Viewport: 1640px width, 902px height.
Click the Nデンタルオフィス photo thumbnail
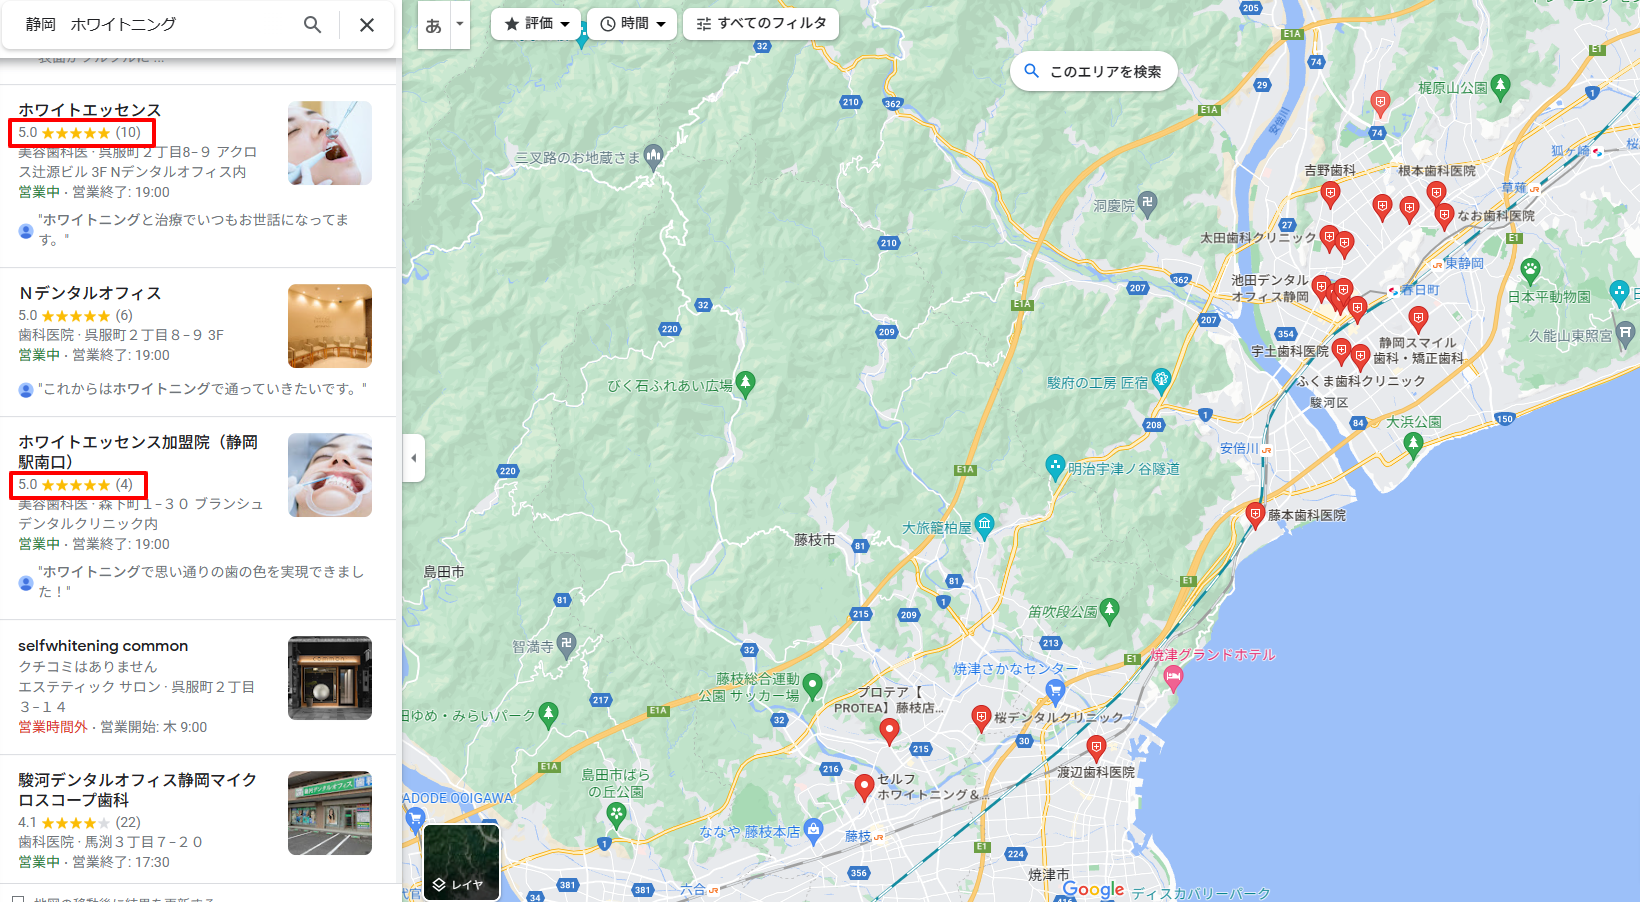[330, 326]
